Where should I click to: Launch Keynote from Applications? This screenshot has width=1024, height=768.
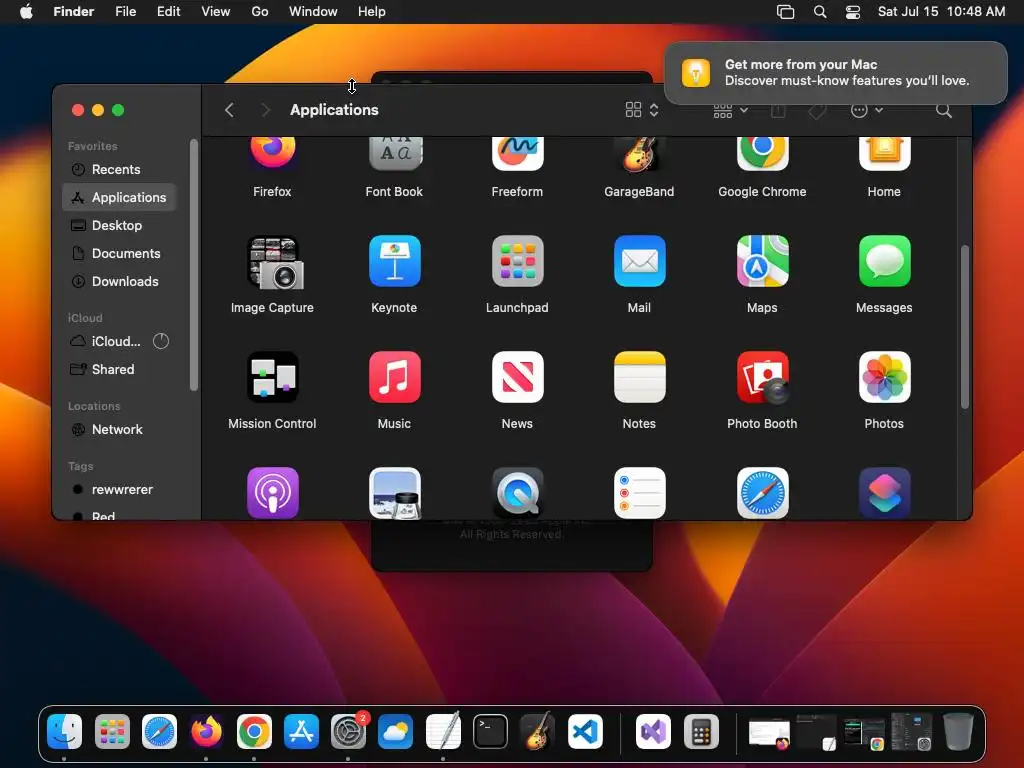(x=394, y=261)
